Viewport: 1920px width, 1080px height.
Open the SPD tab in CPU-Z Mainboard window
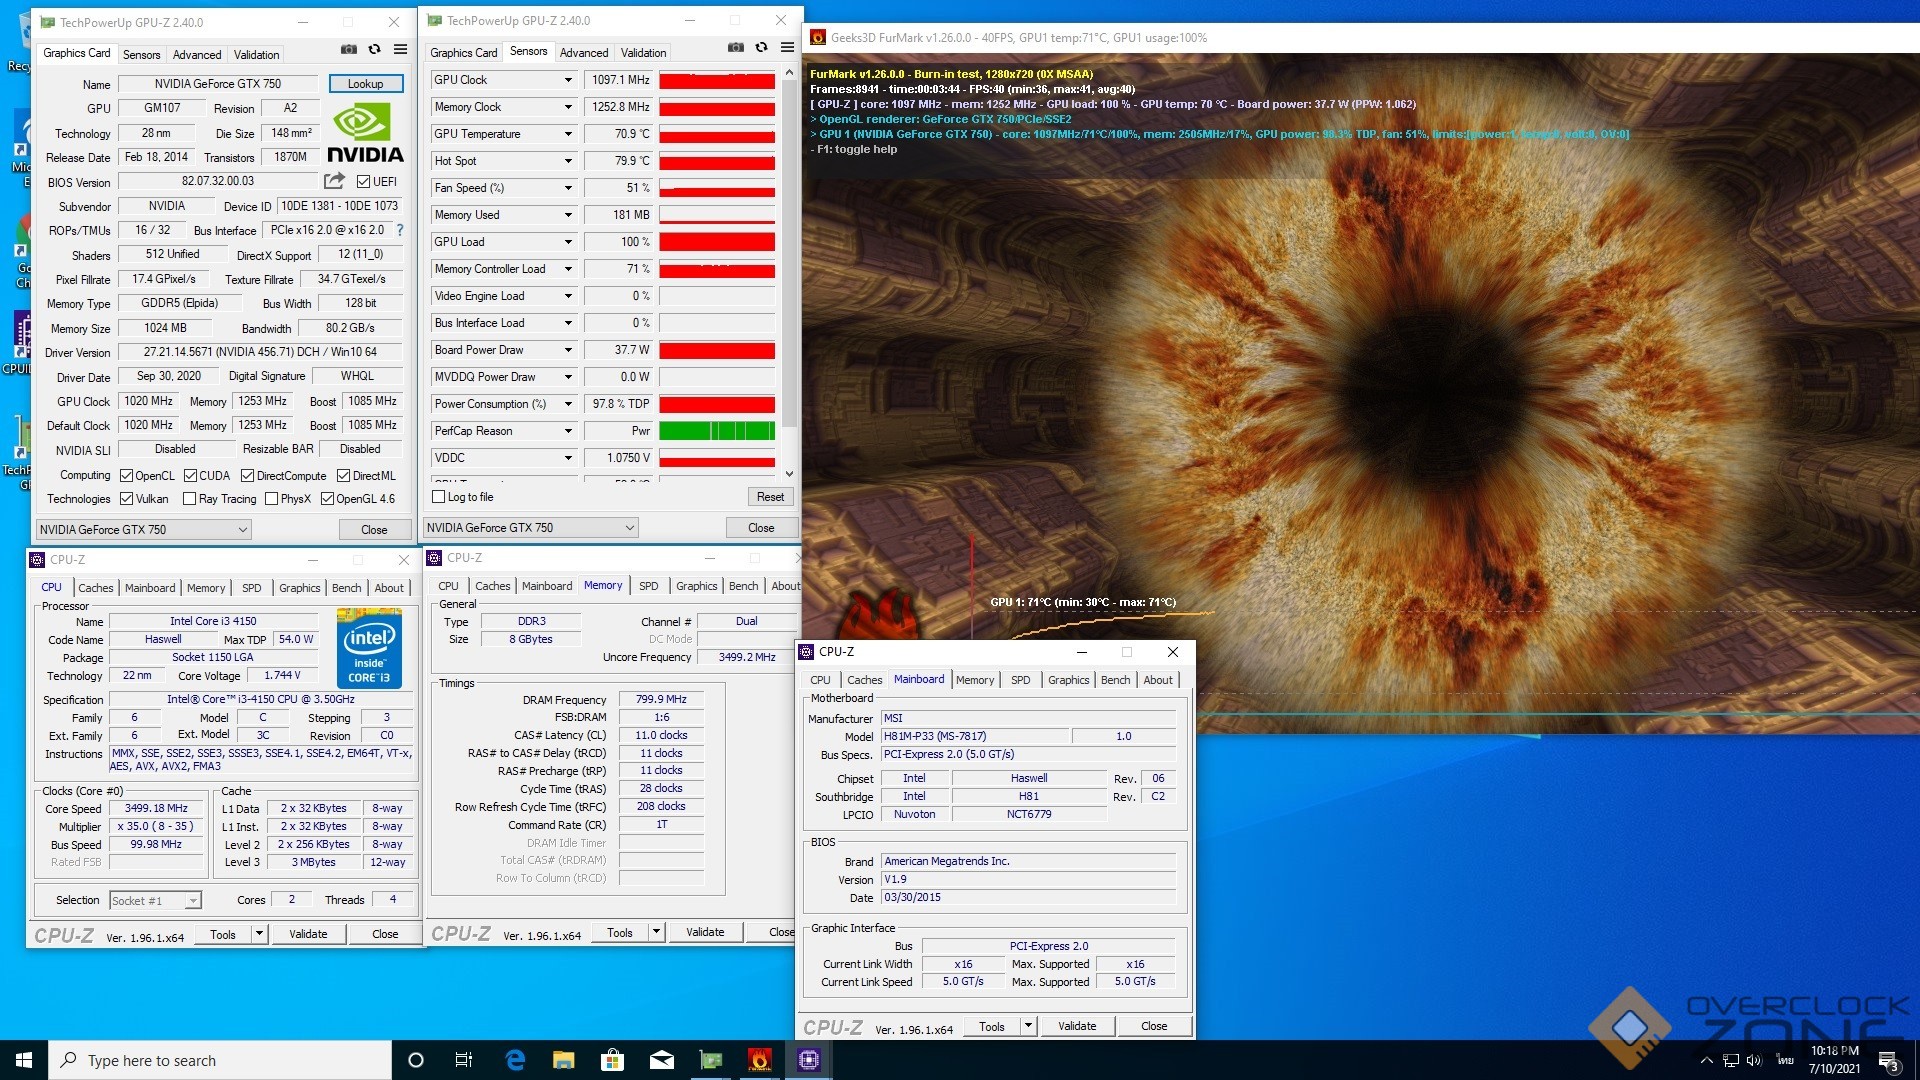[1020, 680]
